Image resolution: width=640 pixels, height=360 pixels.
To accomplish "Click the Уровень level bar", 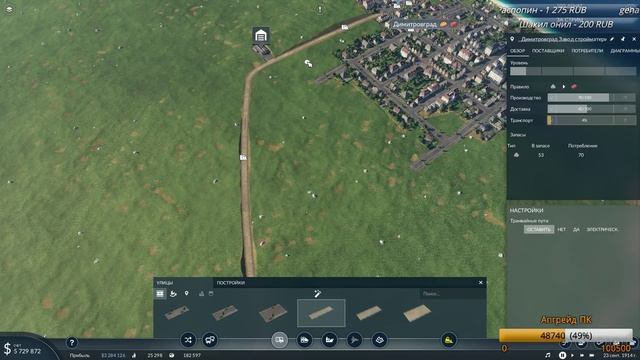I will point(573,71).
